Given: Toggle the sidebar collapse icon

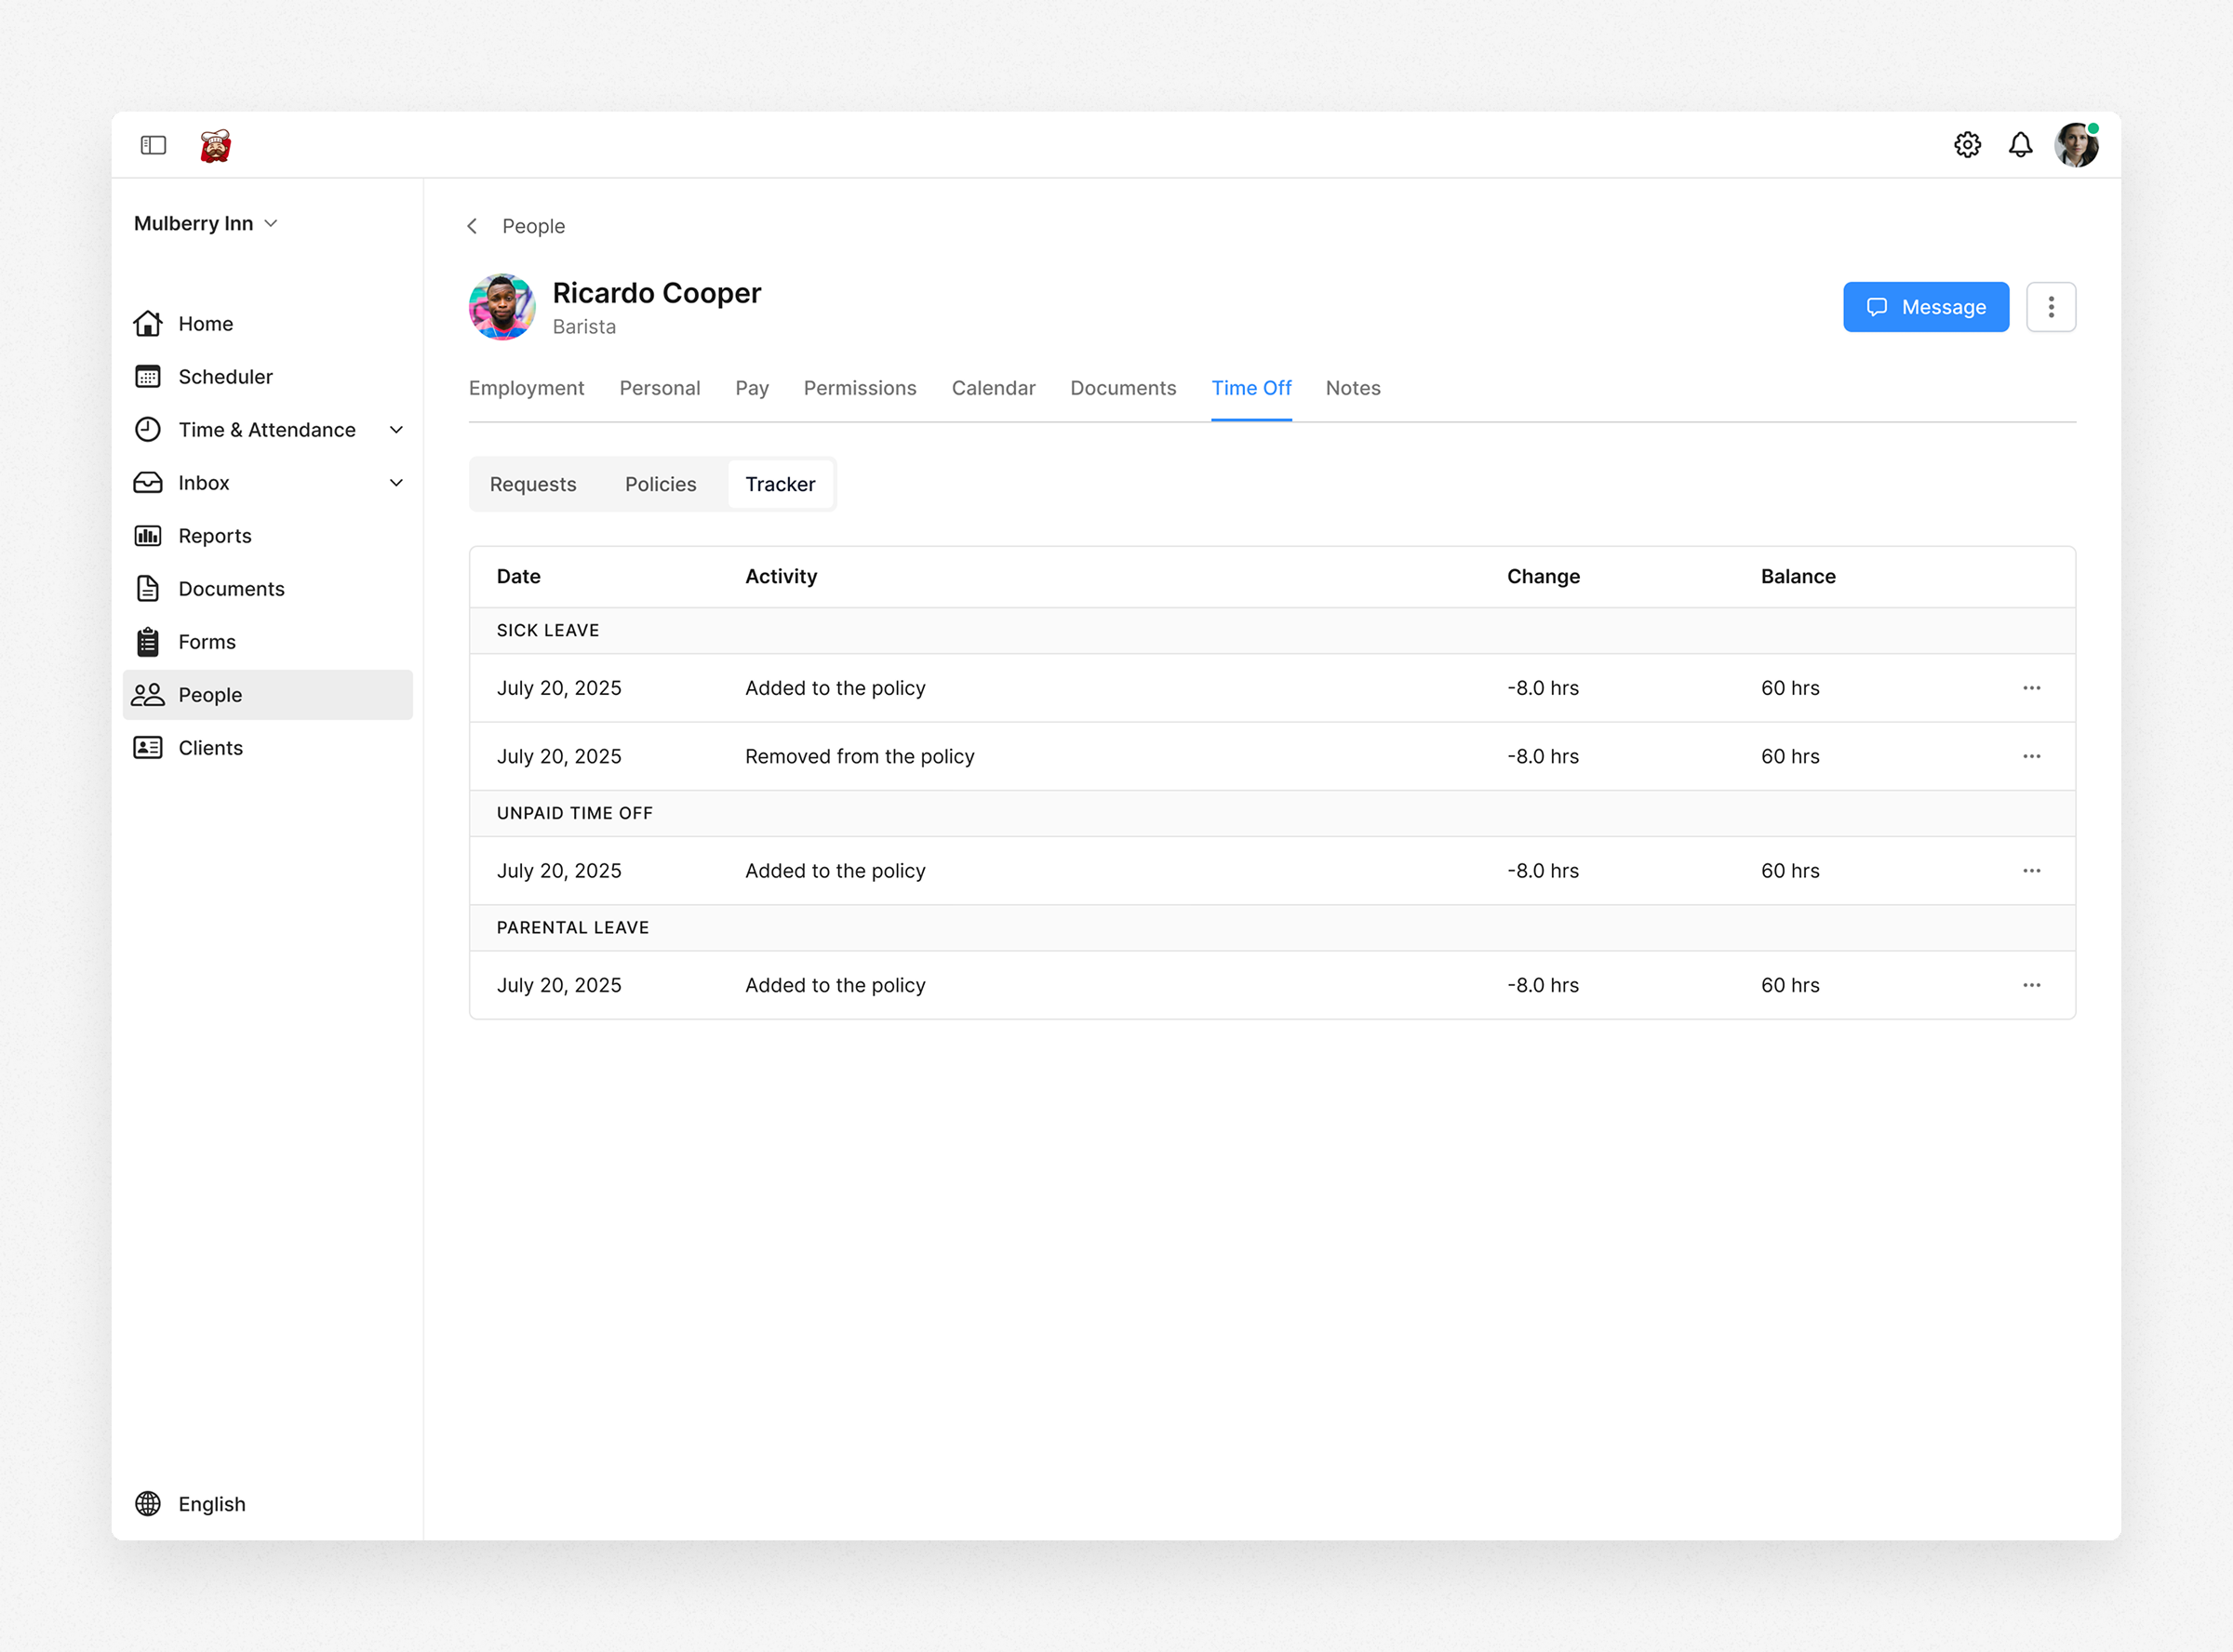Looking at the screenshot, I should pos(153,145).
